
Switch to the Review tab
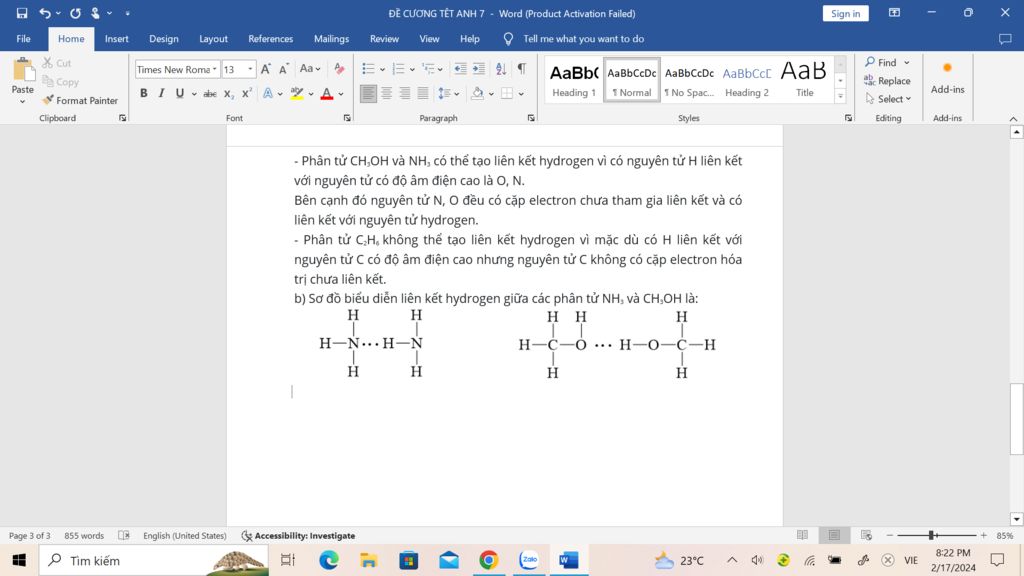[x=384, y=39]
